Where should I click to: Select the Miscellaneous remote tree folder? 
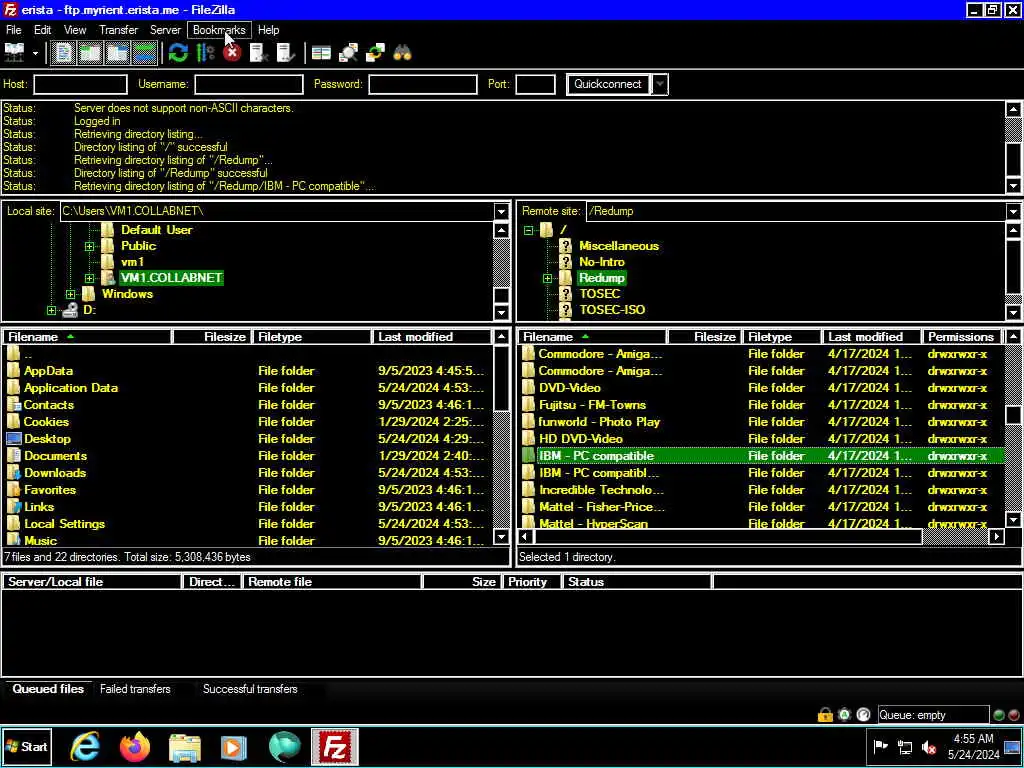(x=618, y=246)
